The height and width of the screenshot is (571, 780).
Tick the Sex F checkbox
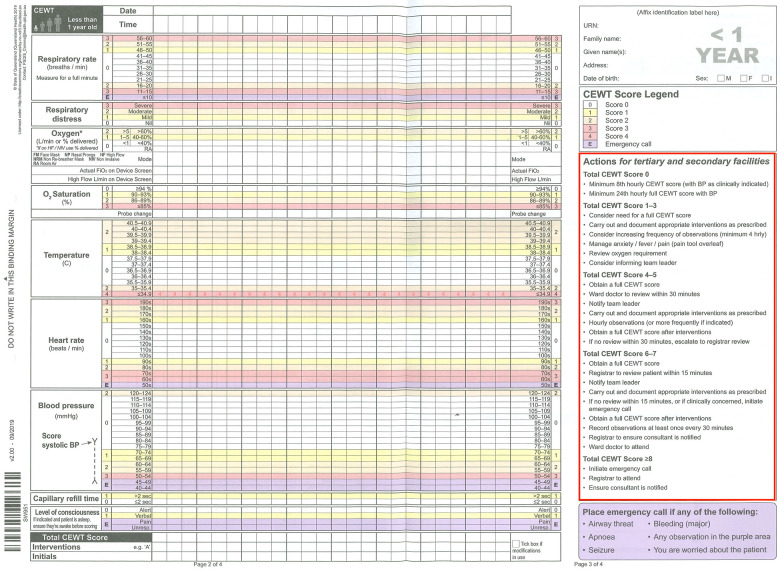point(743,78)
